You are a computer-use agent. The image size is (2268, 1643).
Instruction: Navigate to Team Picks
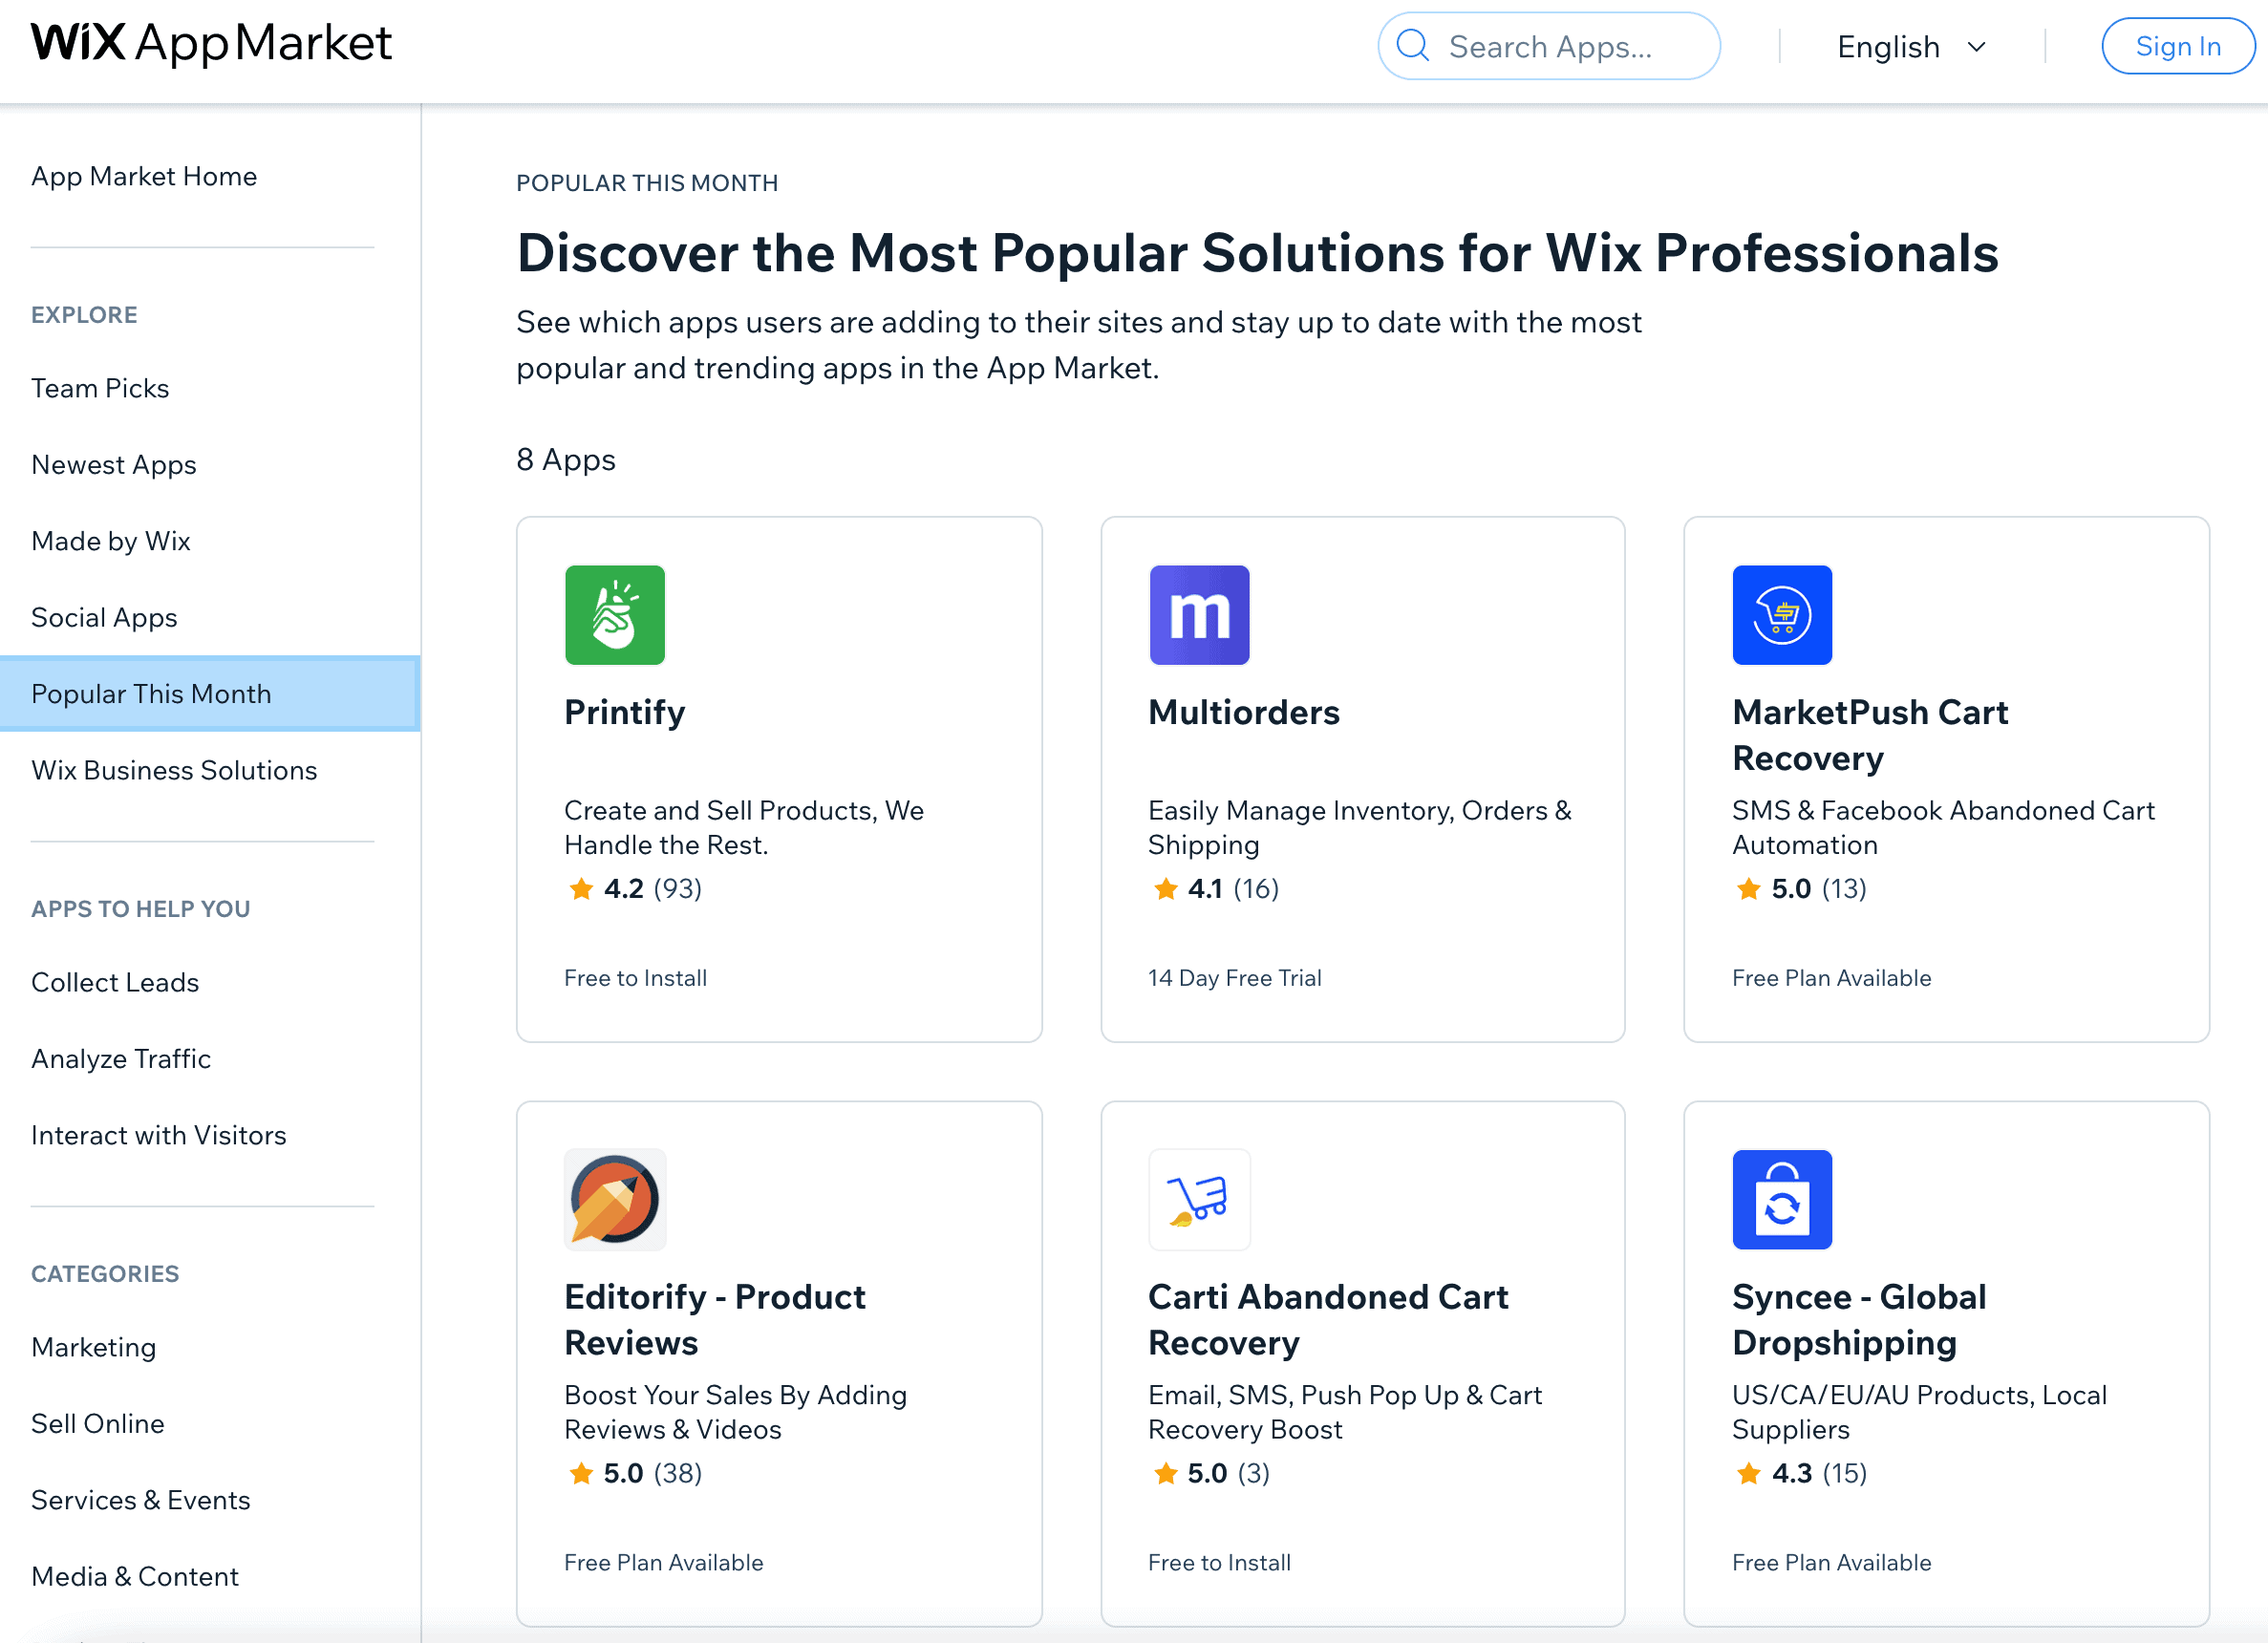pyautogui.click(x=100, y=388)
